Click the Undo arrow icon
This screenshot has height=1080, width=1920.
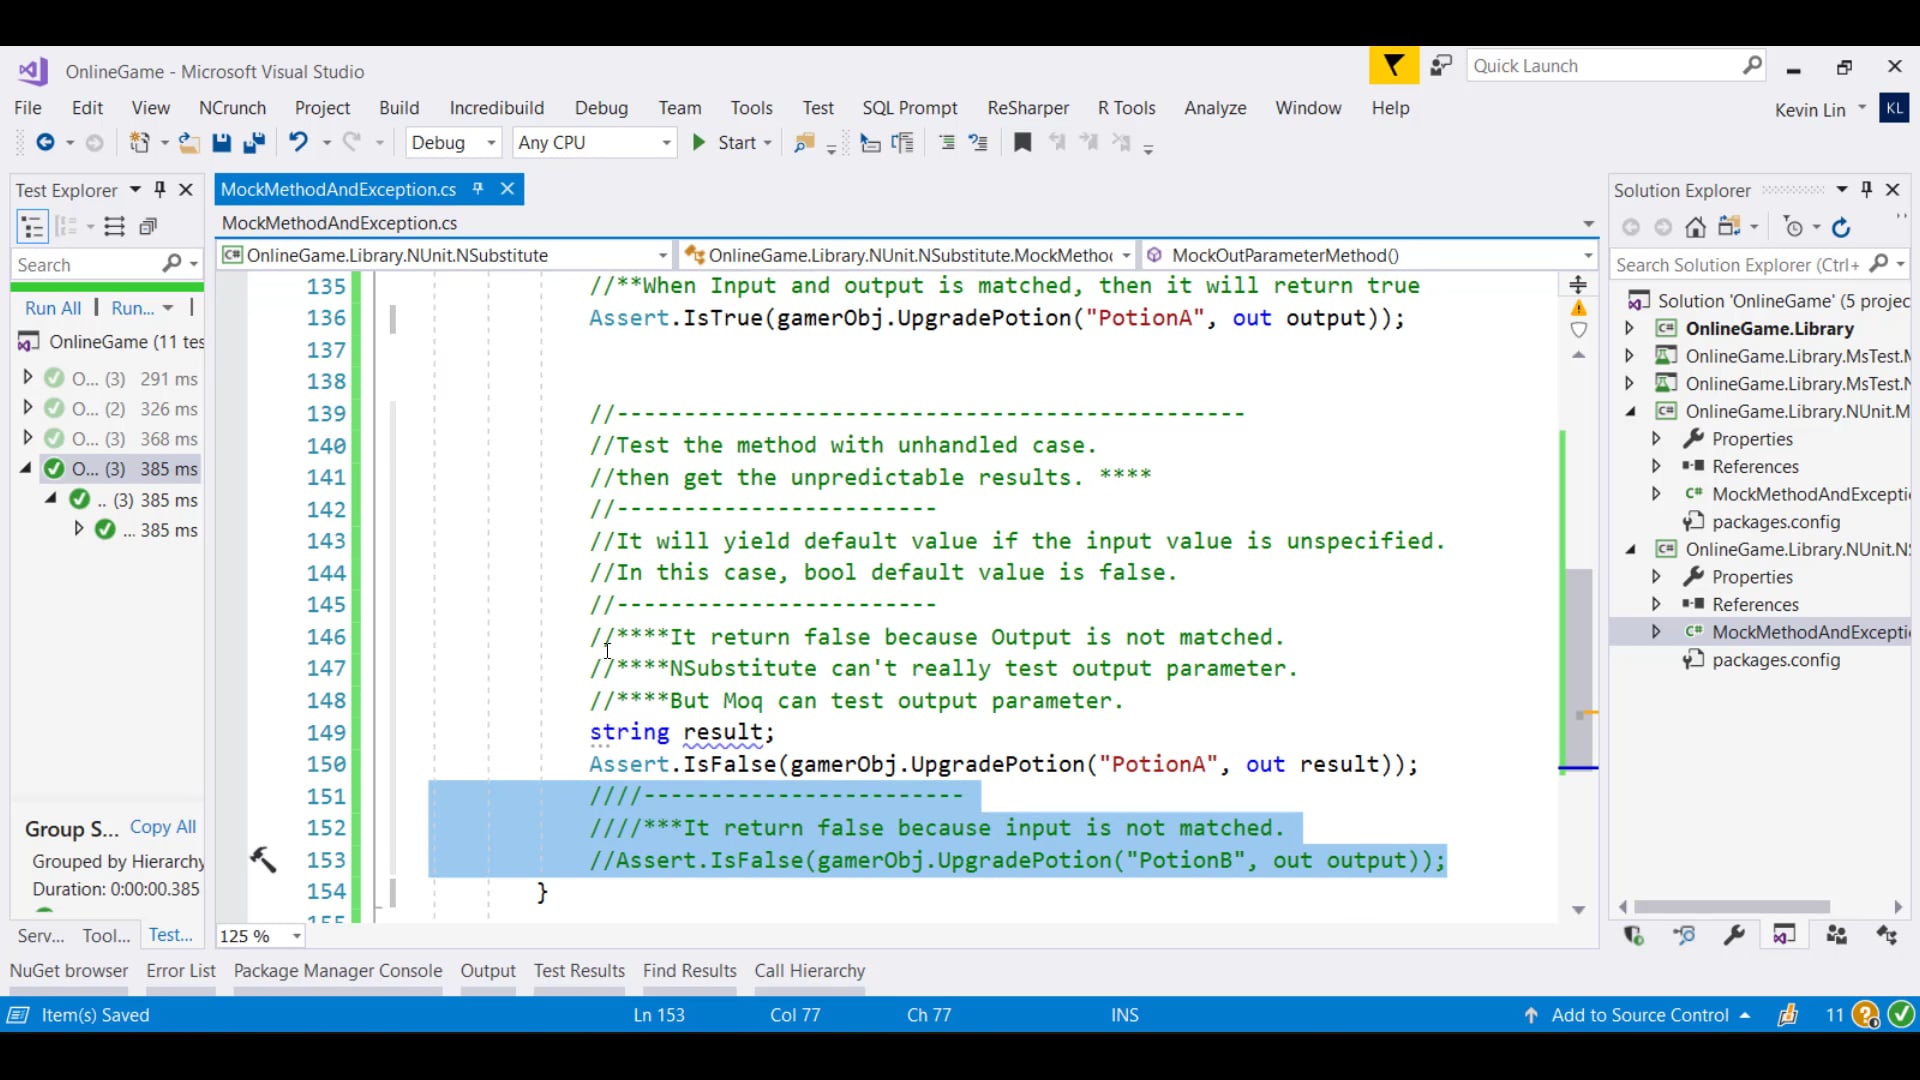coord(298,143)
